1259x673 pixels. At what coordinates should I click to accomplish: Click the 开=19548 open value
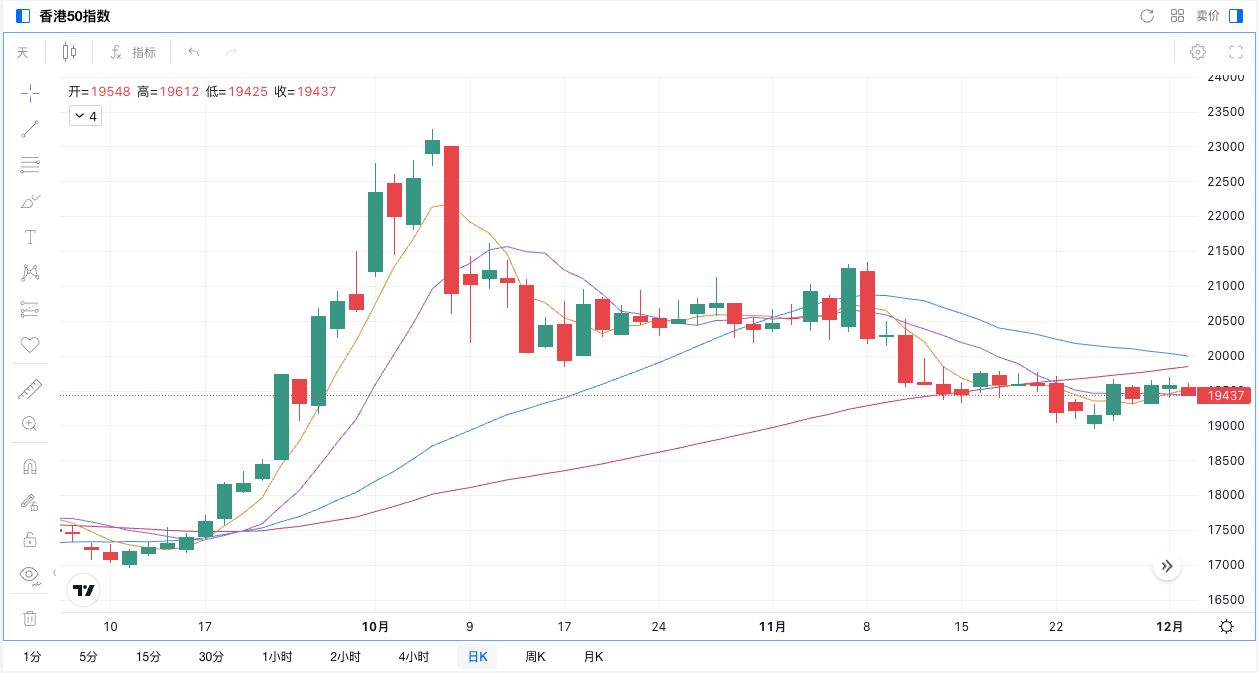click(x=99, y=91)
